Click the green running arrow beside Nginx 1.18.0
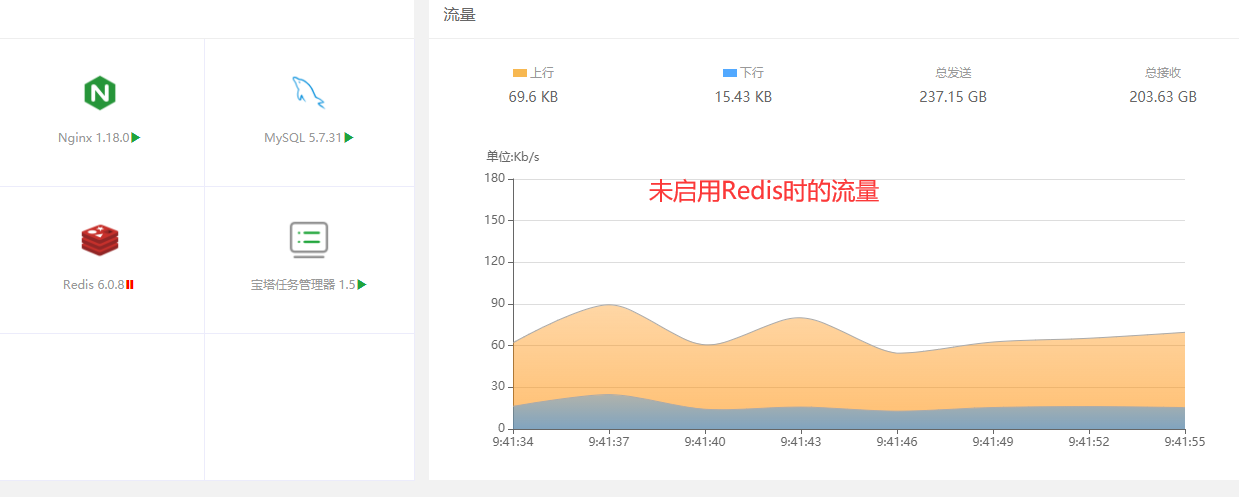 pyautogui.click(x=136, y=138)
